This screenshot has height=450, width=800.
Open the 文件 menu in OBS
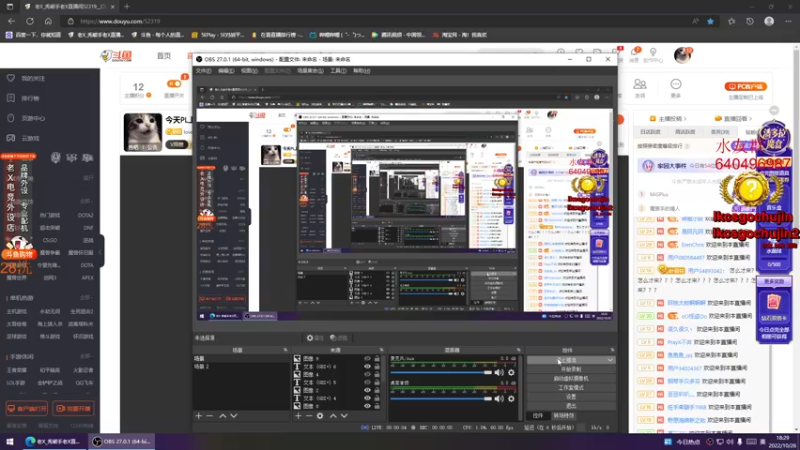click(x=204, y=71)
